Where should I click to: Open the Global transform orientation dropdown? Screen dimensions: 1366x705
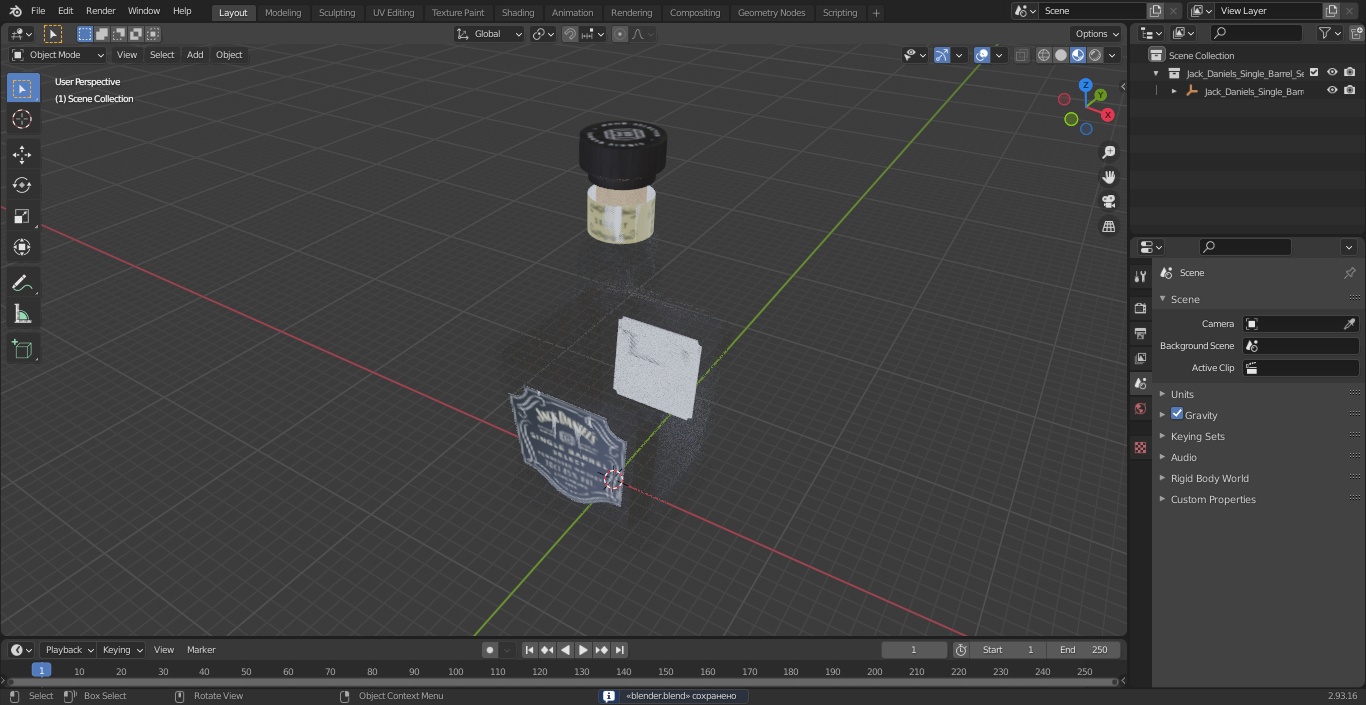489,34
